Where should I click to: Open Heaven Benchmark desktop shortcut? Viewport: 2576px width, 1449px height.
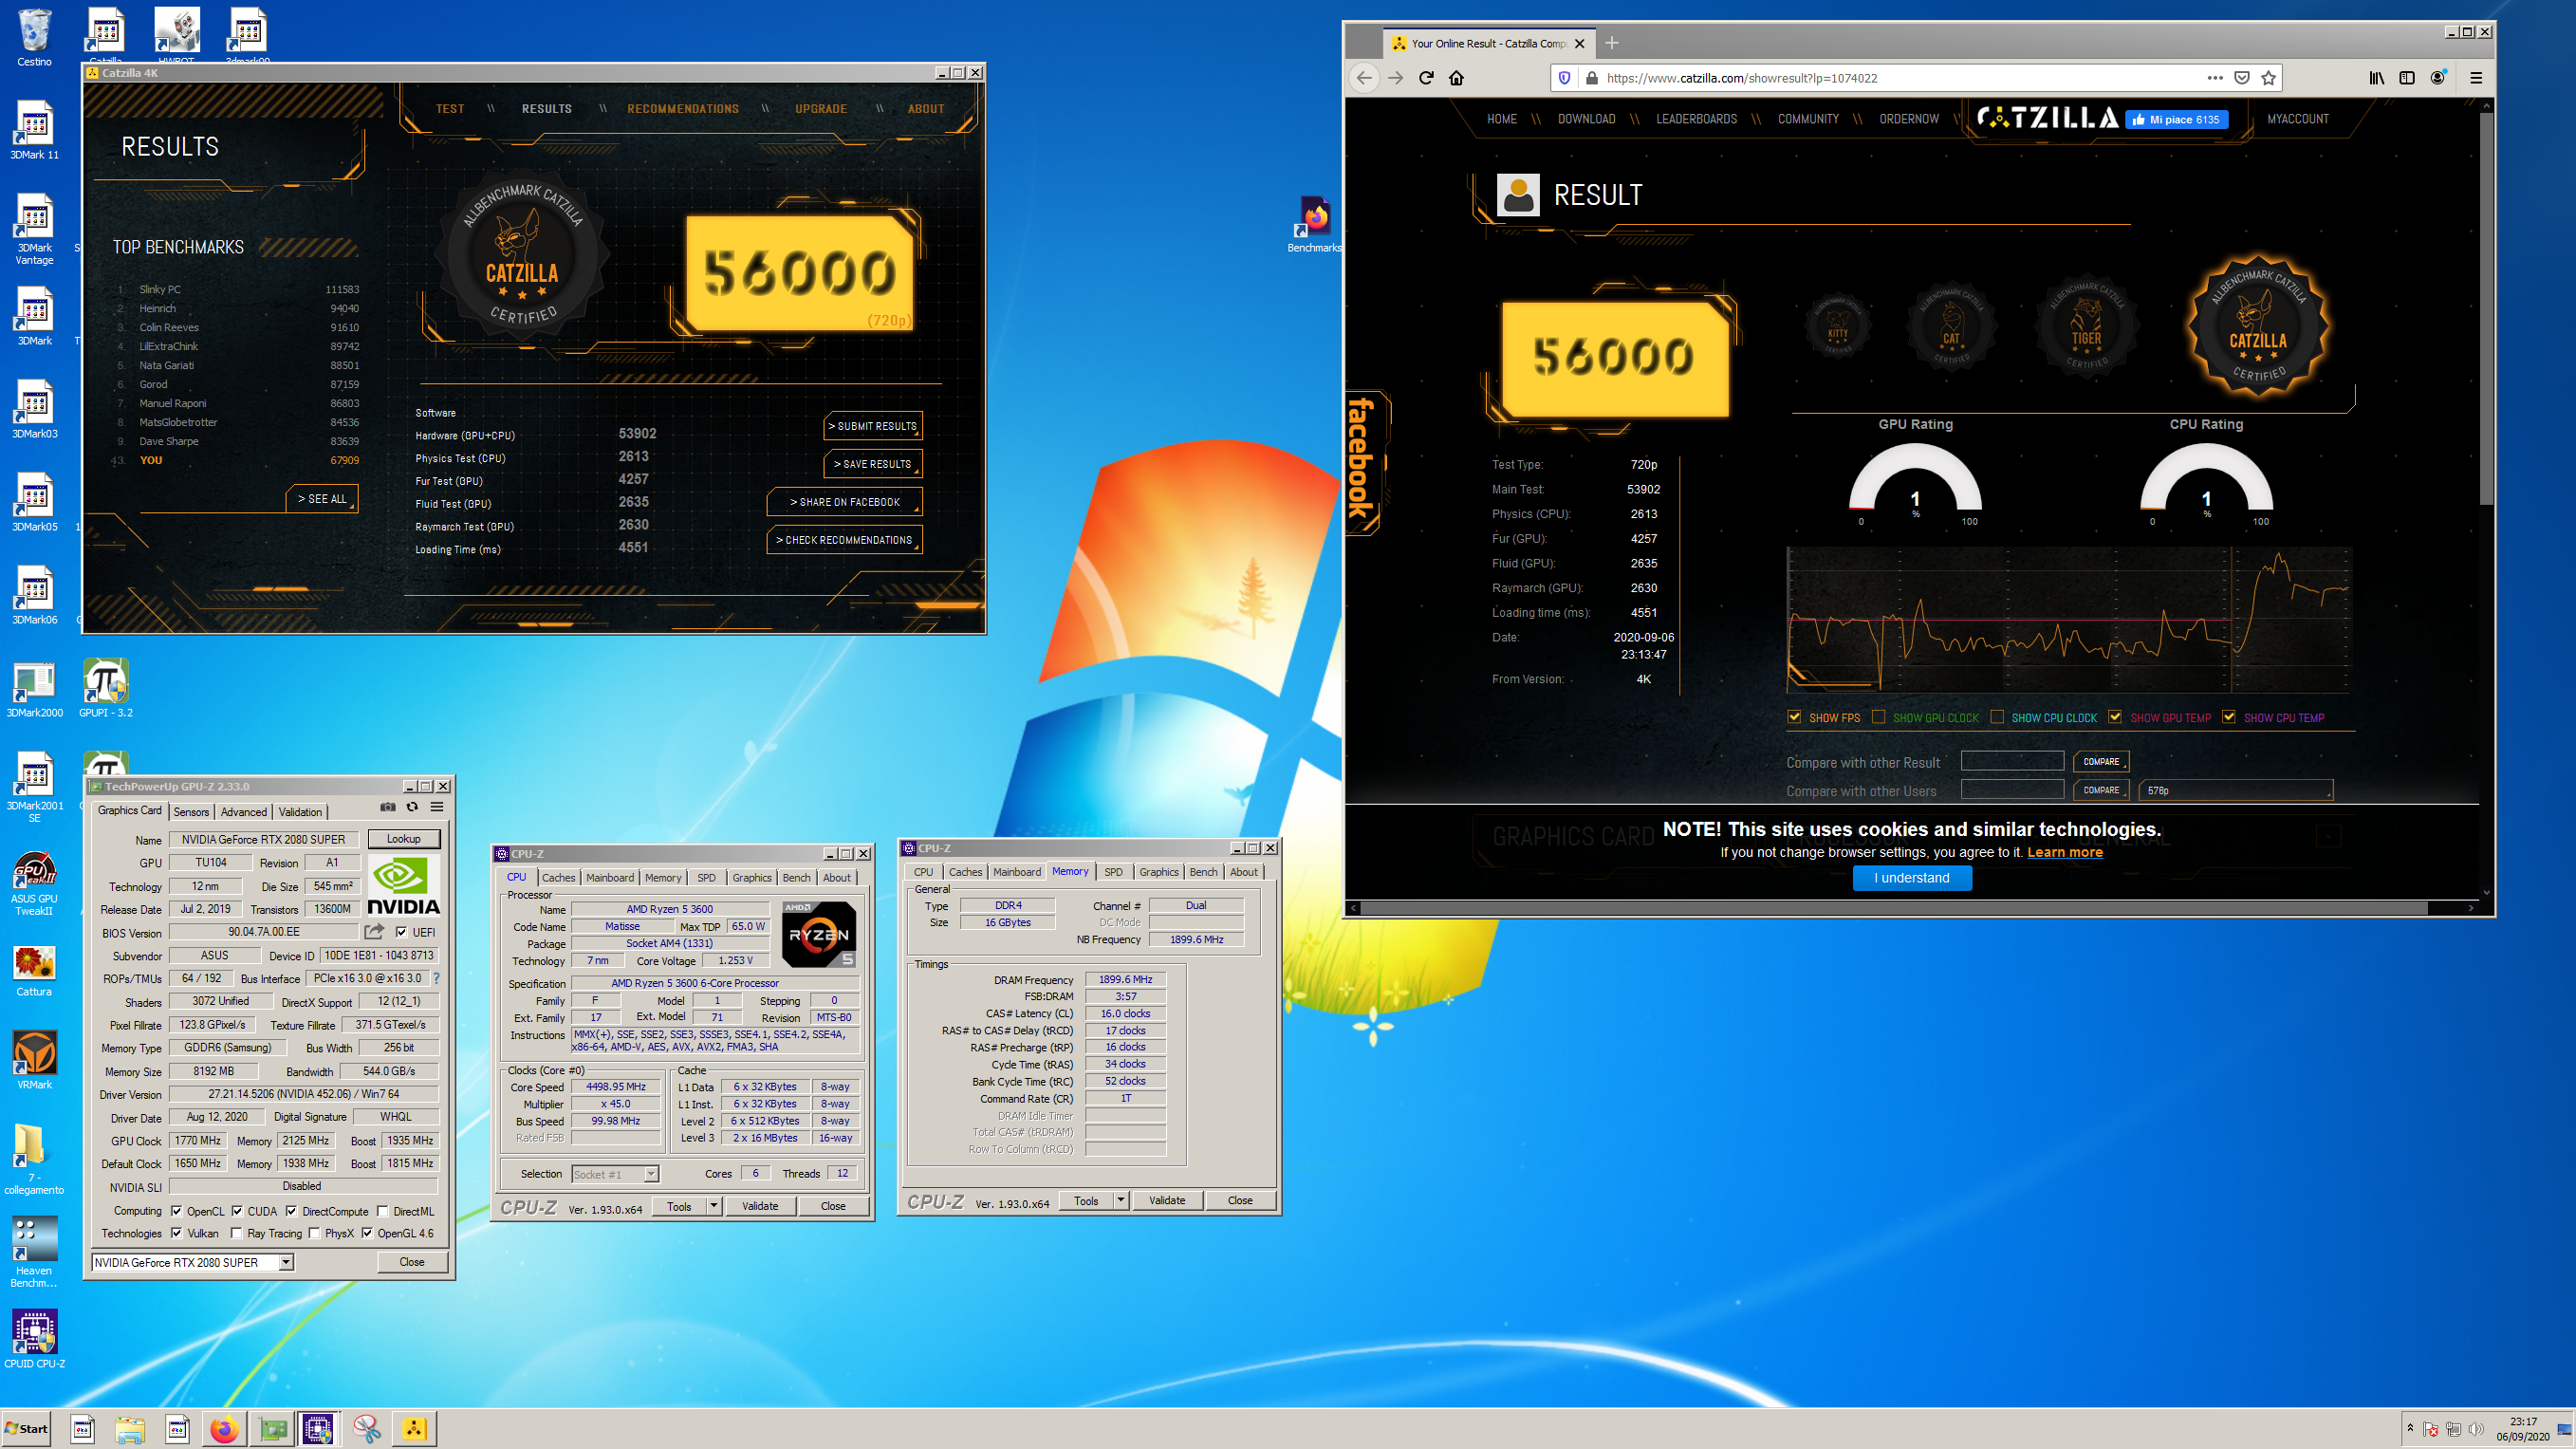(x=34, y=1252)
